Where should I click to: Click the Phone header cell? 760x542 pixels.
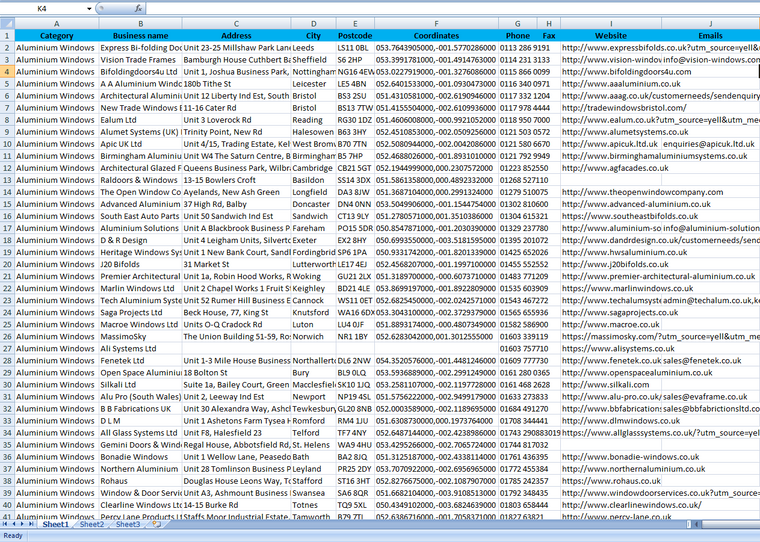tap(518, 35)
